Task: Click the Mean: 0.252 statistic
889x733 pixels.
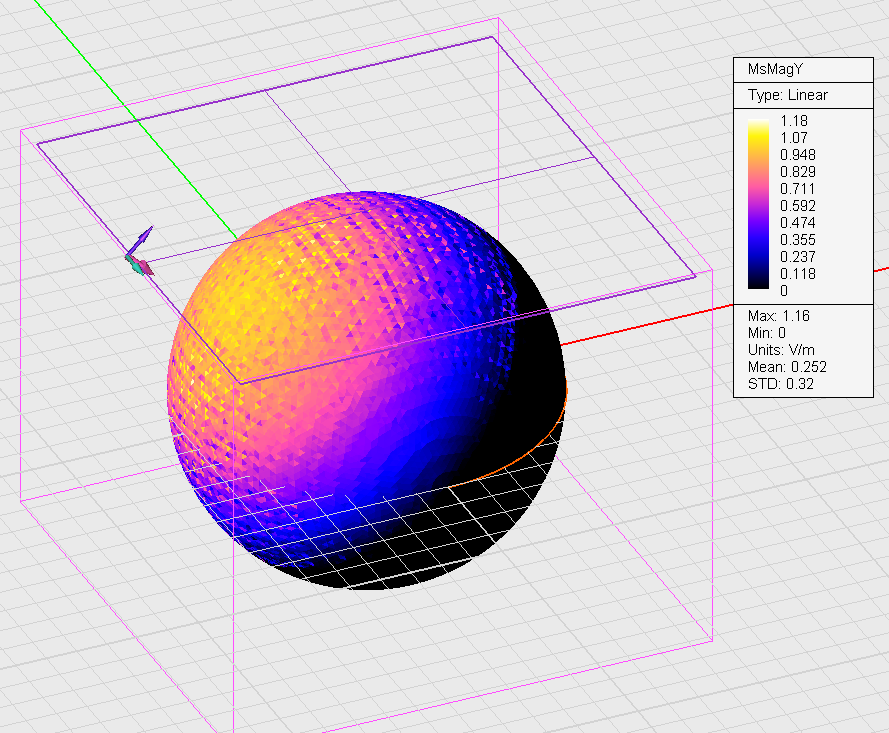Action: [x=787, y=367]
